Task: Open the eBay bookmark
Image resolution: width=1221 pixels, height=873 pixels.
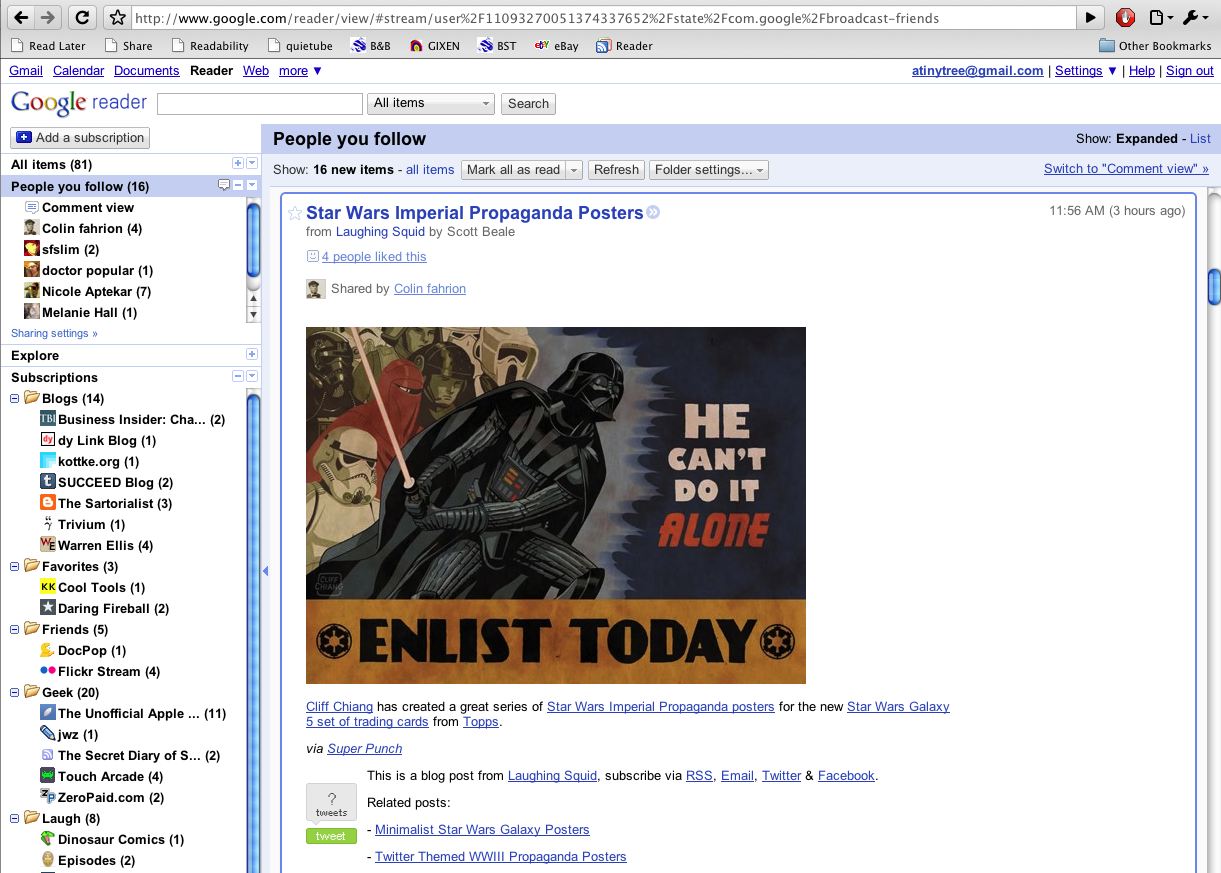Action: coord(557,46)
